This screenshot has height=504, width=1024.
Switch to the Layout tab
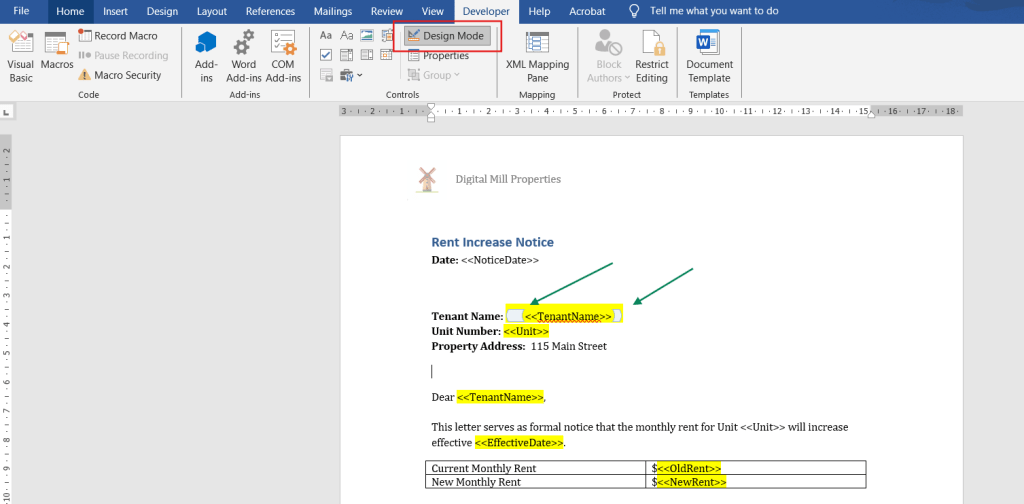click(x=212, y=11)
